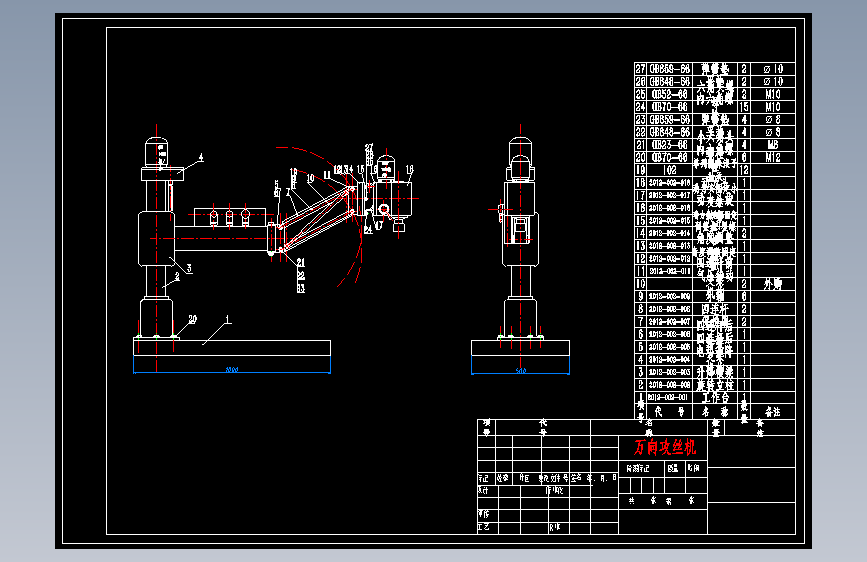Click code "GB70-66" in parts row 20
Screen dimensions: 867x562
click(x=670, y=158)
